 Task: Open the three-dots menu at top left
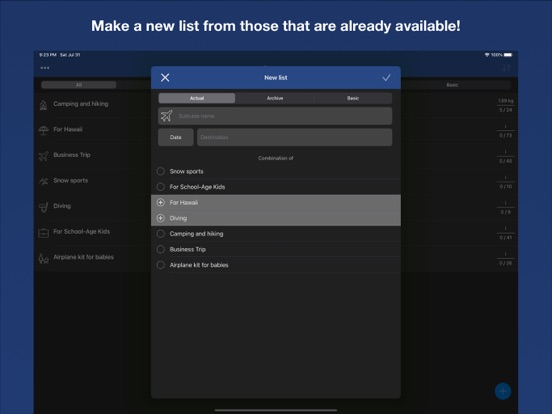[45, 68]
